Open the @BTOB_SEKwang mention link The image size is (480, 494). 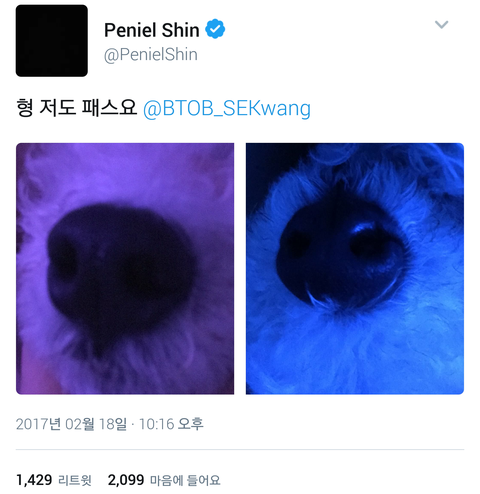click(227, 108)
